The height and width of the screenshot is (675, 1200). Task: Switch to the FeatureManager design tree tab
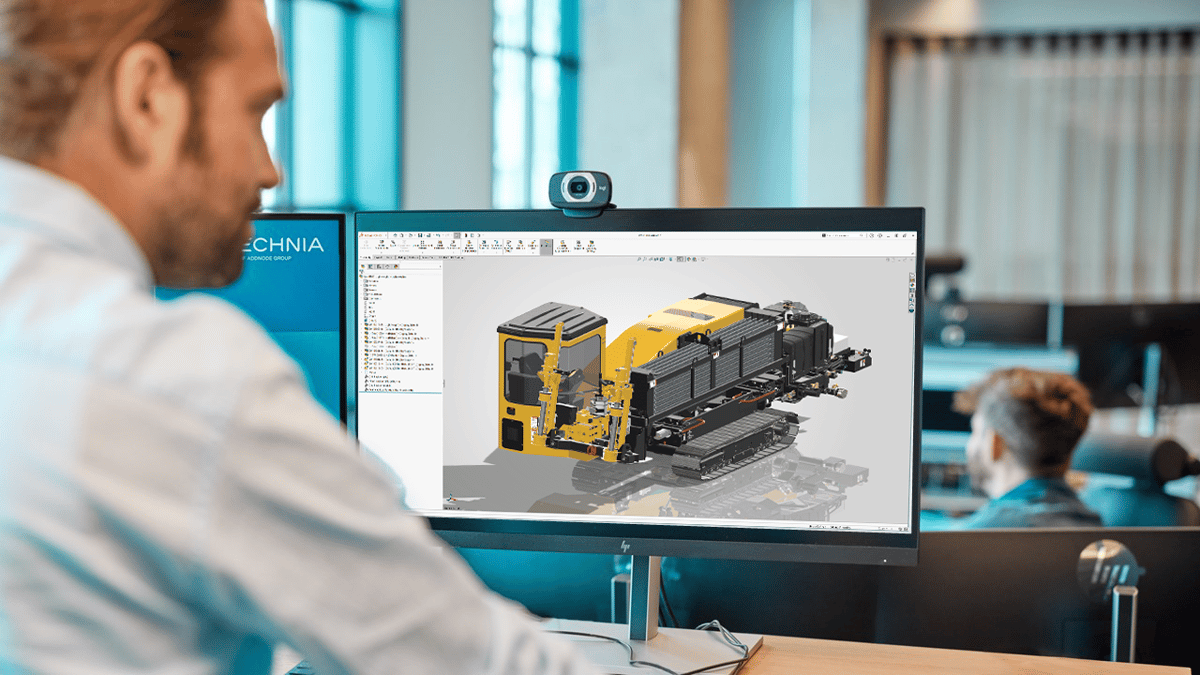363,267
